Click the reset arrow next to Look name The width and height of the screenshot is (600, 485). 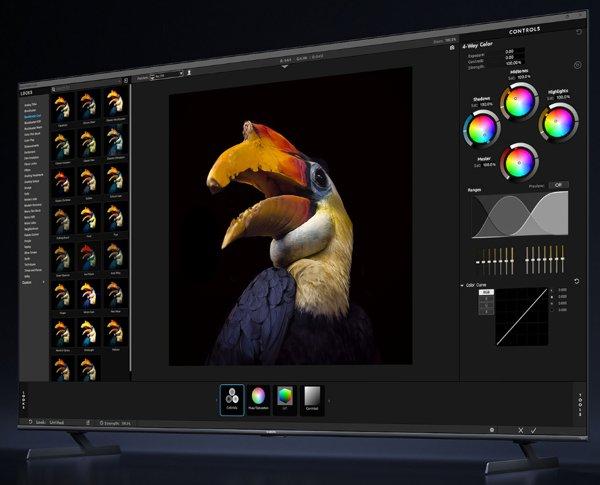point(31,422)
